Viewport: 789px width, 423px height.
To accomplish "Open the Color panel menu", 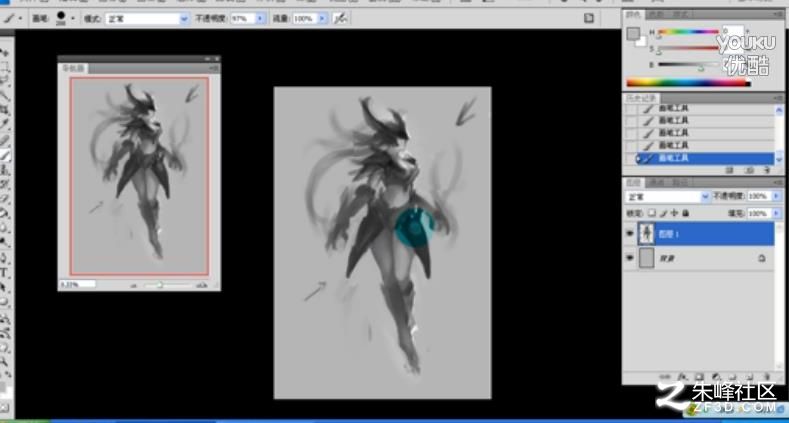I will coord(778,15).
